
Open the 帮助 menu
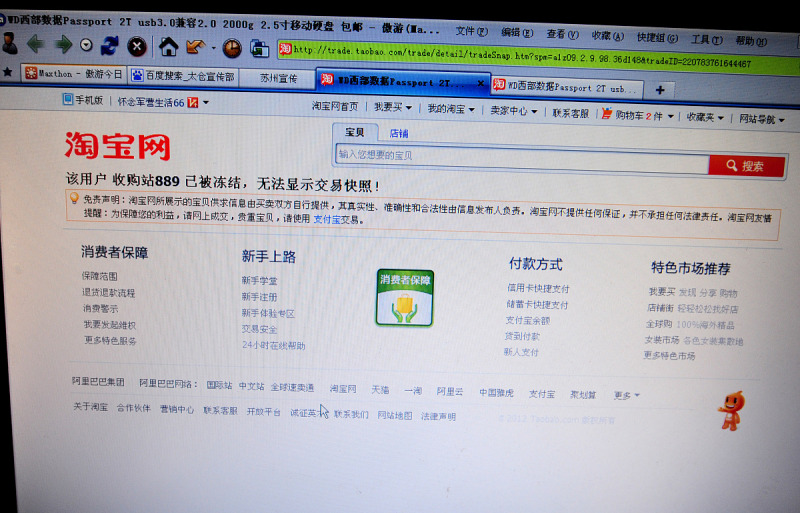click(751, 41)
